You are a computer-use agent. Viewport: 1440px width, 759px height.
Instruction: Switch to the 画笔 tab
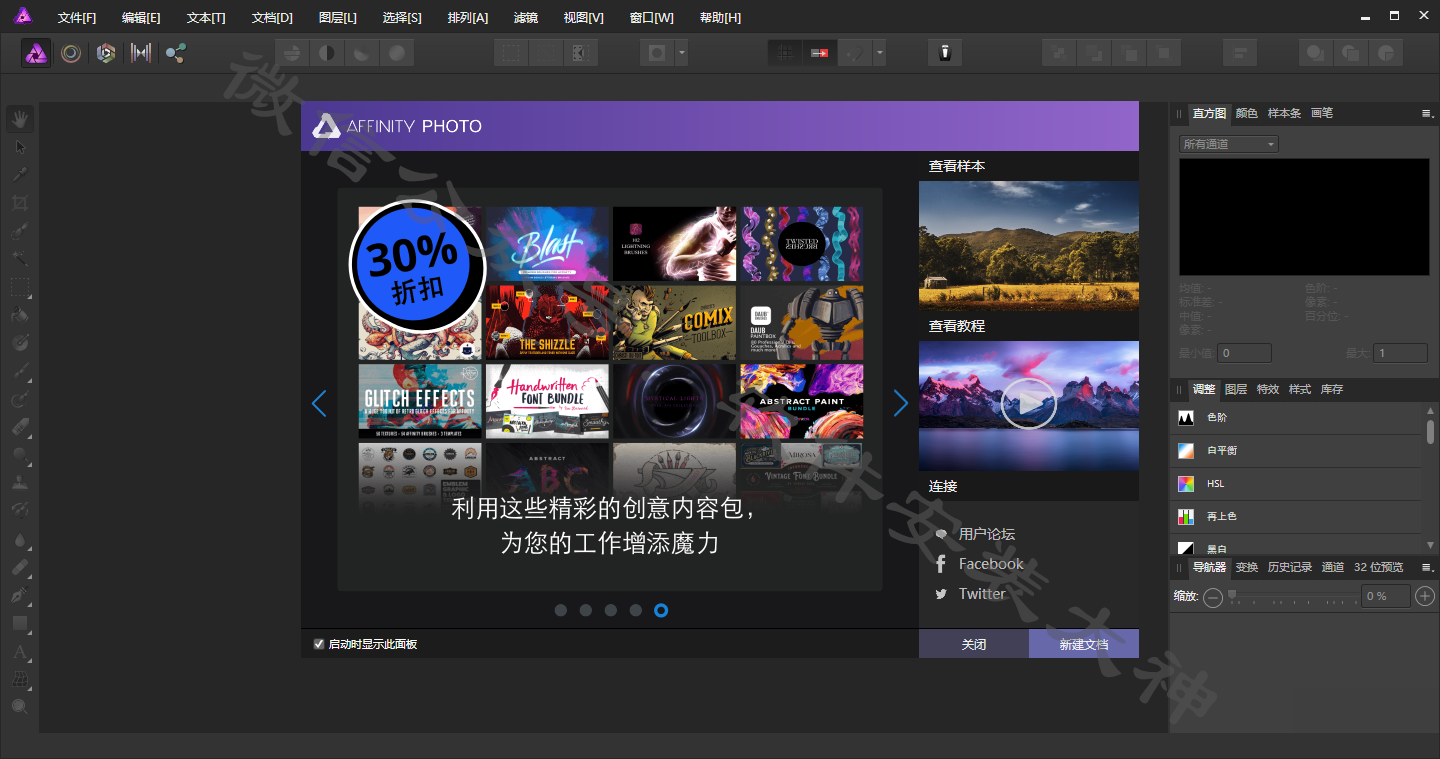pyautogui.click(x=1322, y=113)
